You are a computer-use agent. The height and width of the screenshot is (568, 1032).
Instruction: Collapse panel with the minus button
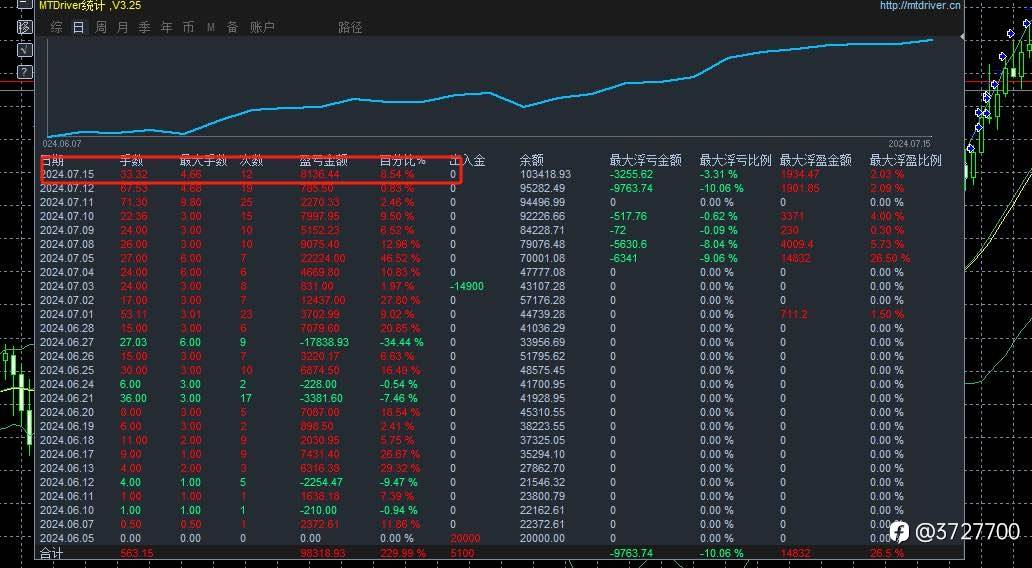tap(24, 5)
